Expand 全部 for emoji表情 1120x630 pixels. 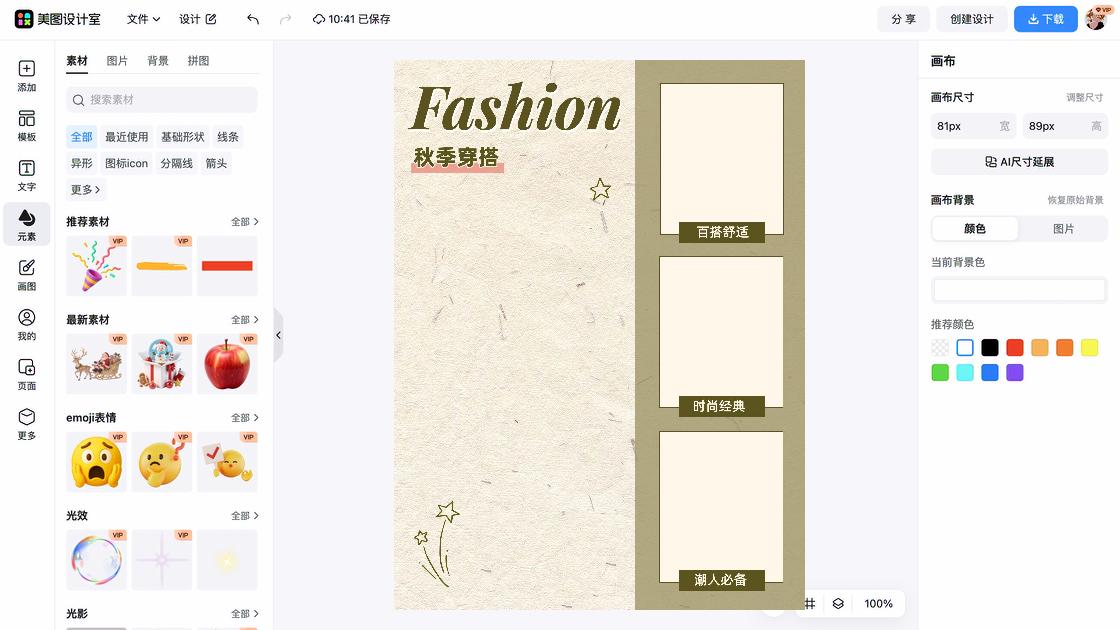(244, 418)
